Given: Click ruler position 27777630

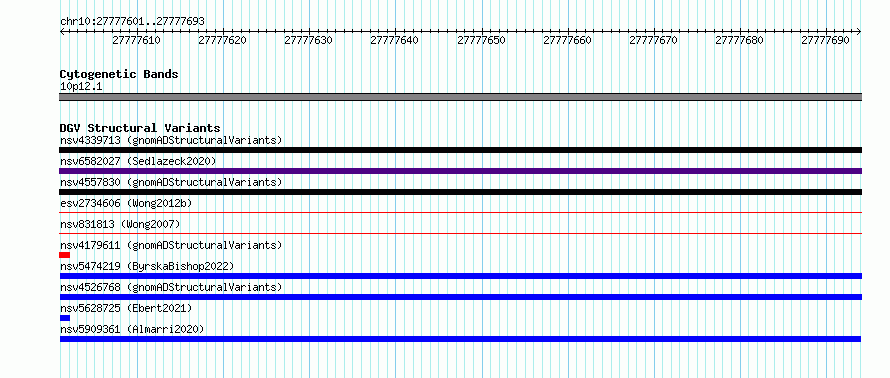Looking at the screenshot, I should pos(308,40).
